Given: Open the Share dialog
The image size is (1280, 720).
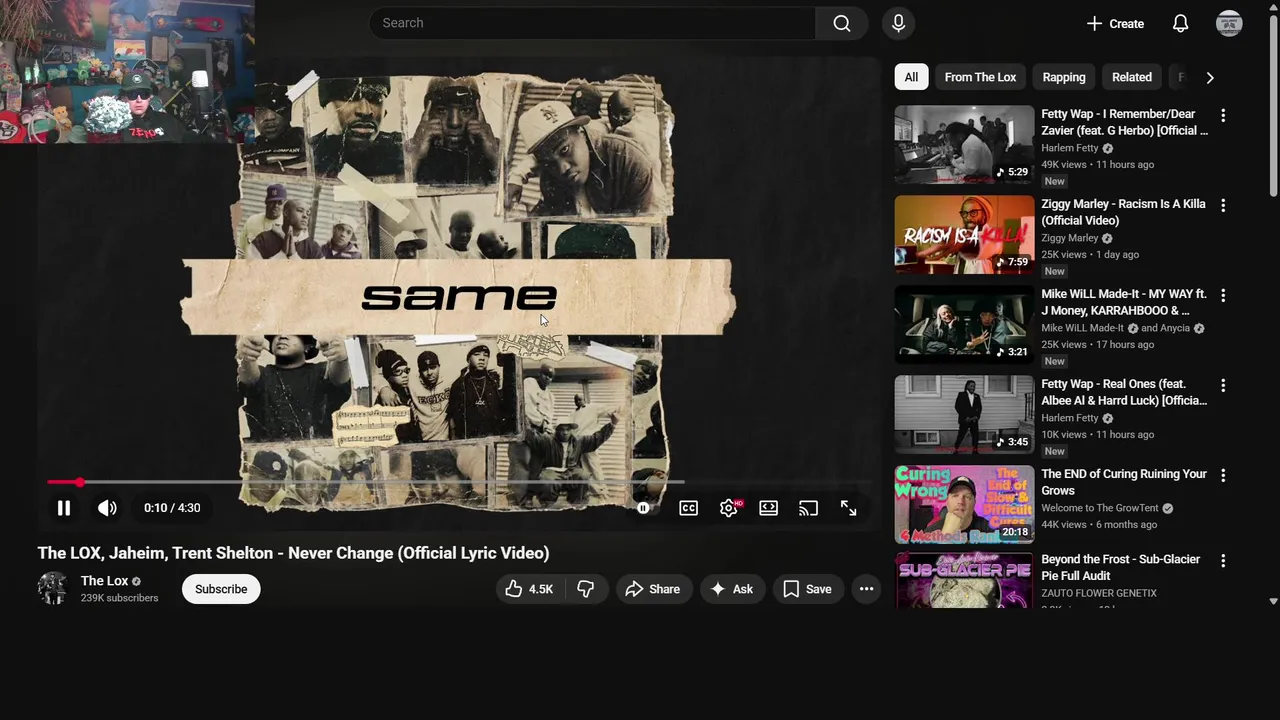Looking at the screenshot, I should [653, 589].
